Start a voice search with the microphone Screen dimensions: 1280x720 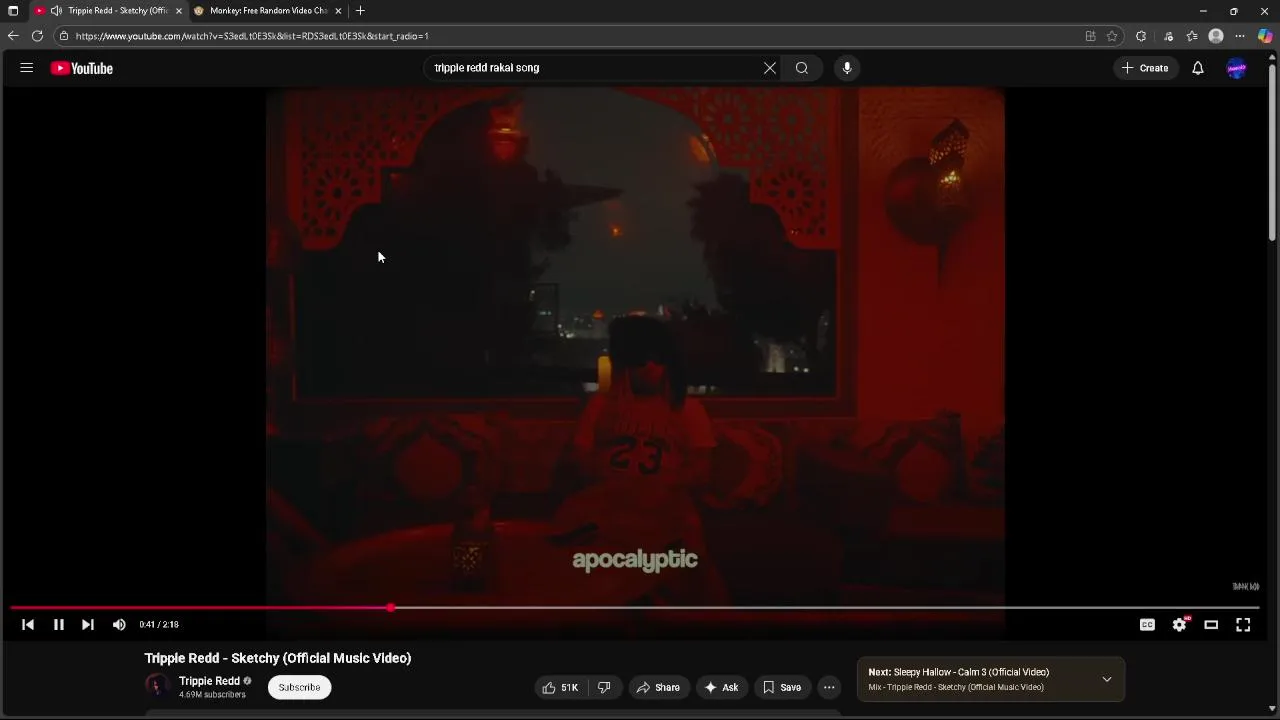(847, 68)
